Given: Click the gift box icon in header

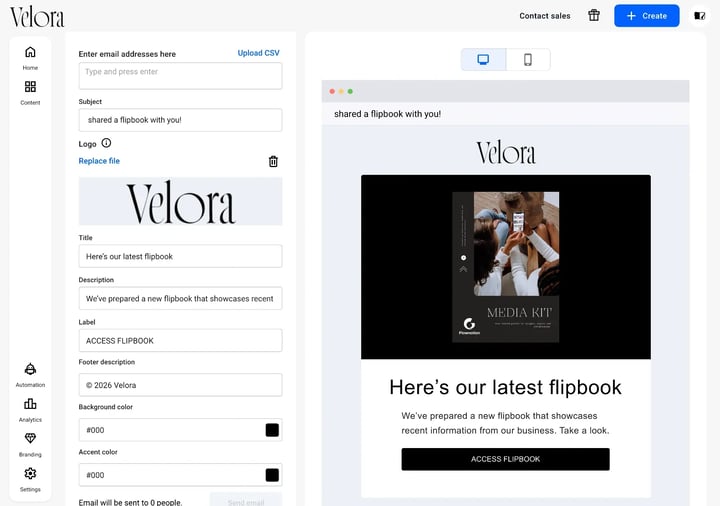Looking at the screenshot, I should point(594,16).
